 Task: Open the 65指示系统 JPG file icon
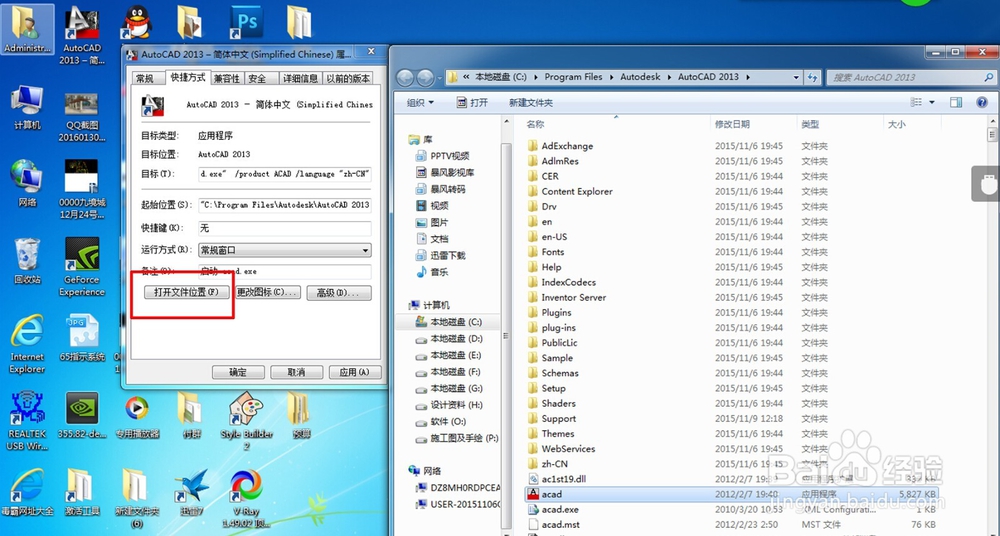tap(82, 338)
